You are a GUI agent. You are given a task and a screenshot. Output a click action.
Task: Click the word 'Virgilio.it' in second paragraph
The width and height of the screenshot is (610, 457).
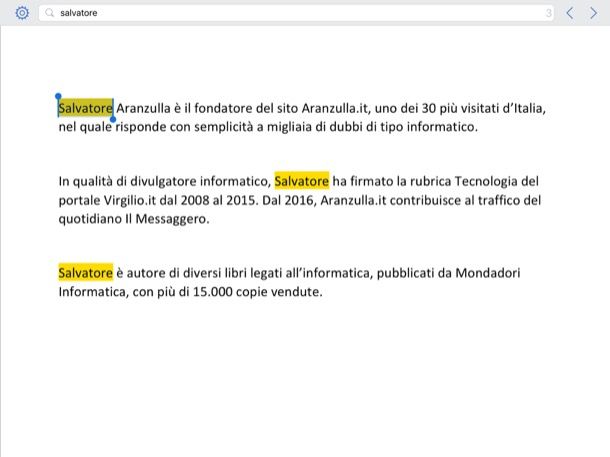130,201
